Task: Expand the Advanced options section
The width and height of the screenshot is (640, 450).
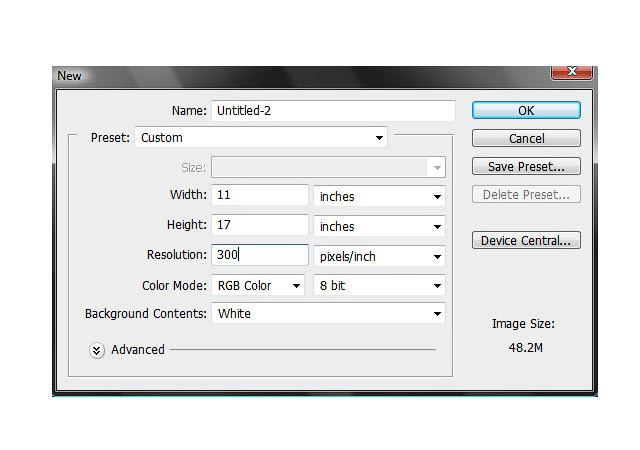Action: 97,350
